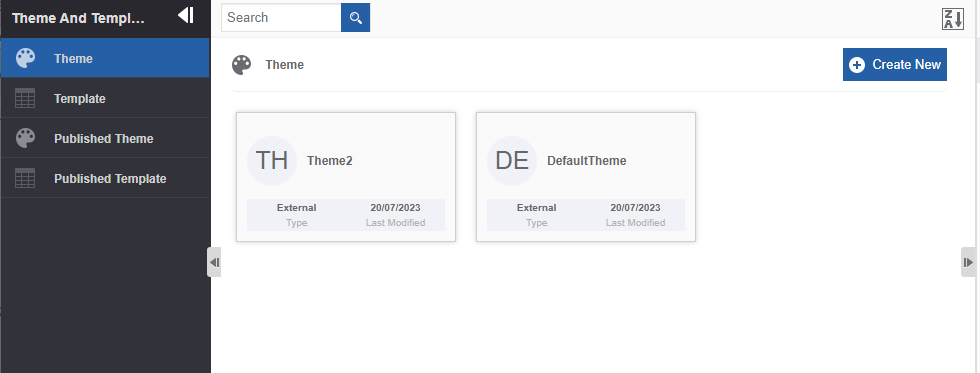Click the grid icon beside Template
This screenshot has height=373, width=980.
tap(25, 98)
